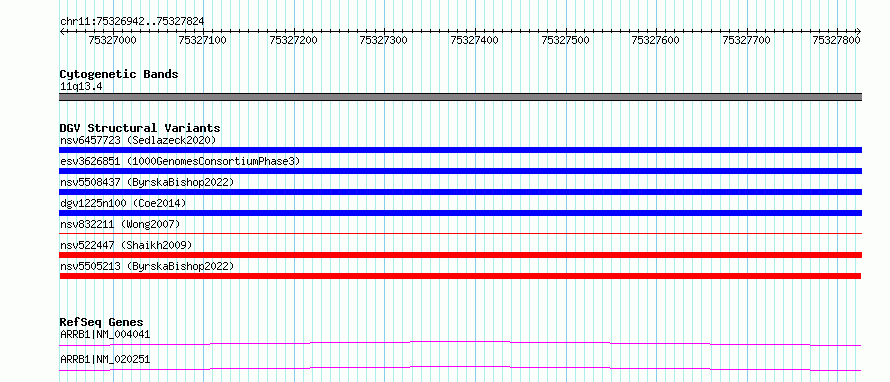Click the Cytogenetic Bands track heading

click(x=119, y=74)
